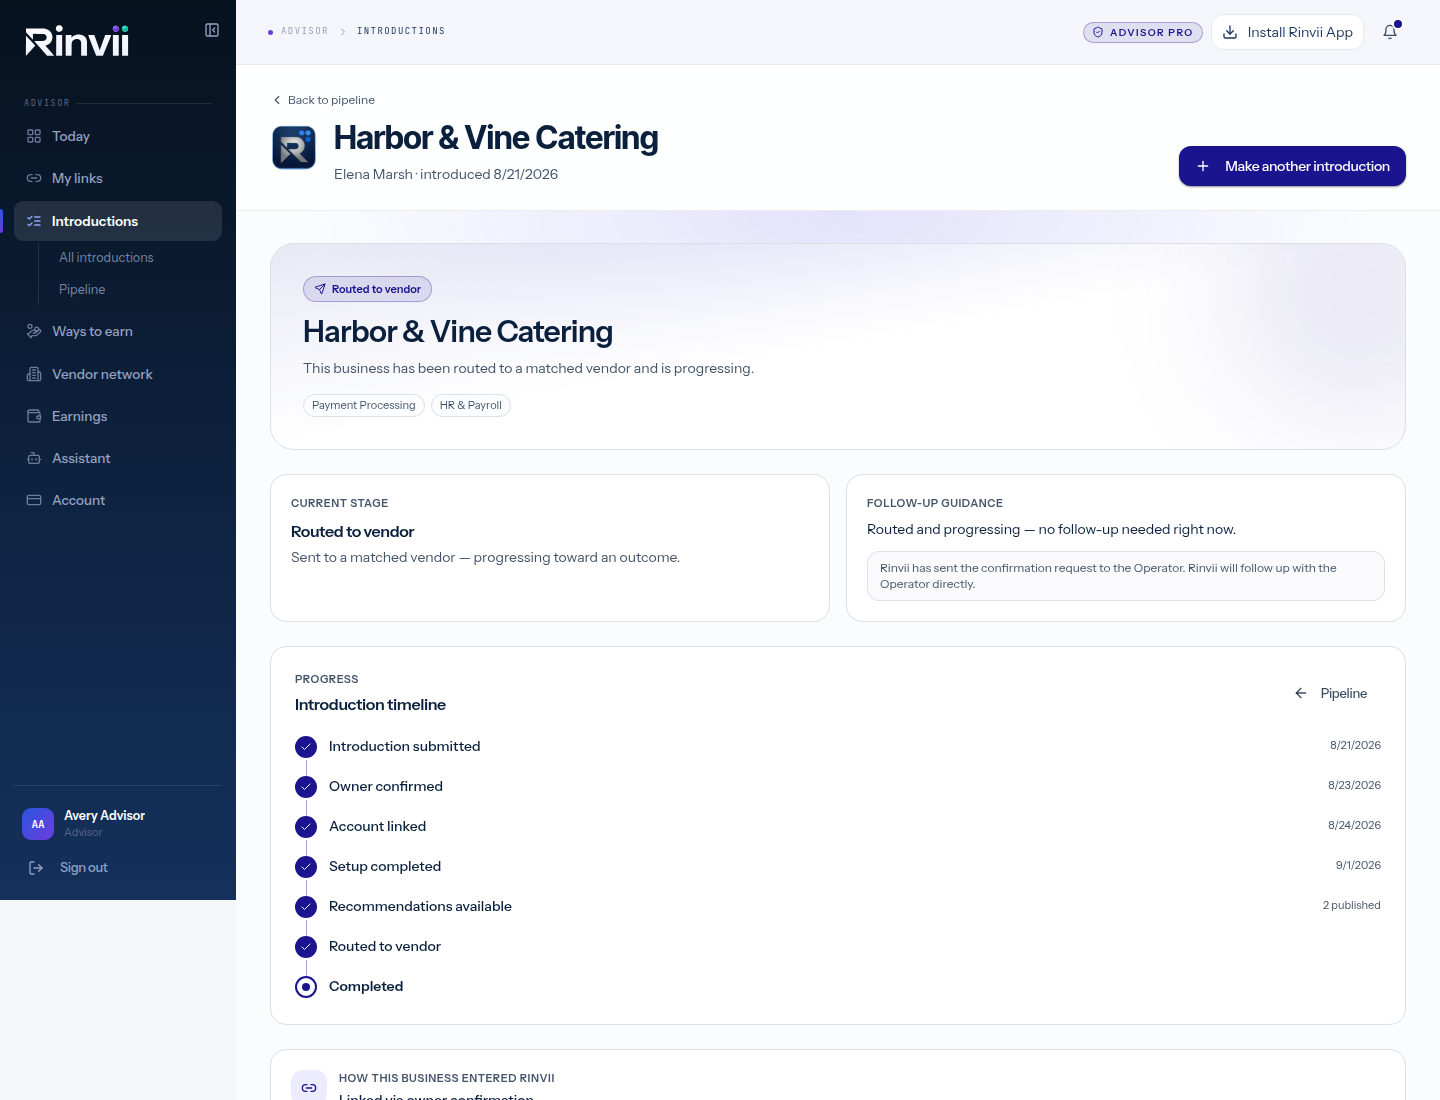Click the back chevron beside Back to pipeline
1440x1100 pixels.
(x=277, y=100)
